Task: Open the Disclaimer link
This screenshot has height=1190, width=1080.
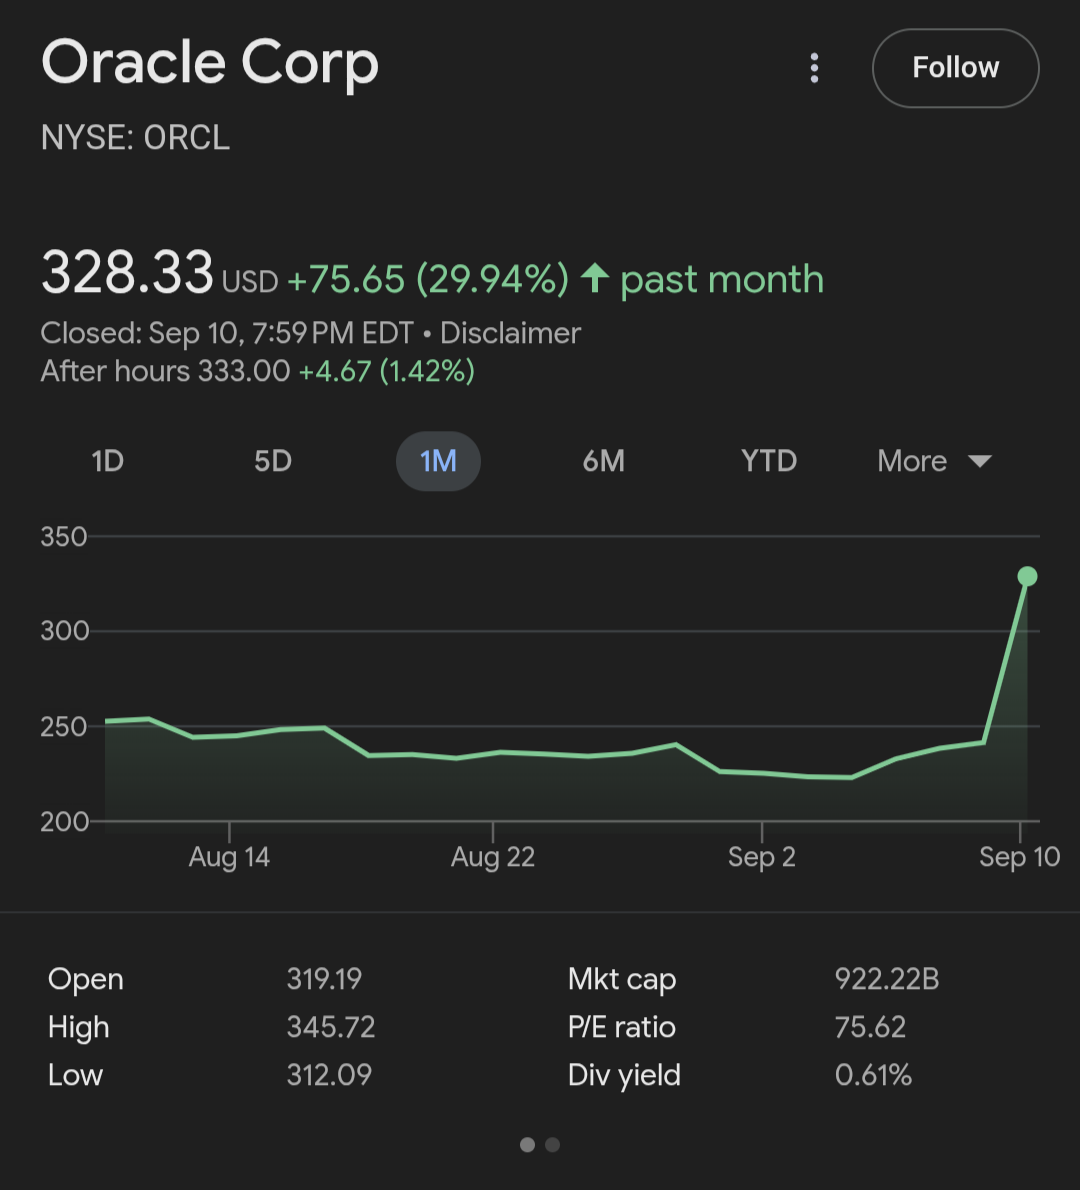Action: [x=510, y=333]
